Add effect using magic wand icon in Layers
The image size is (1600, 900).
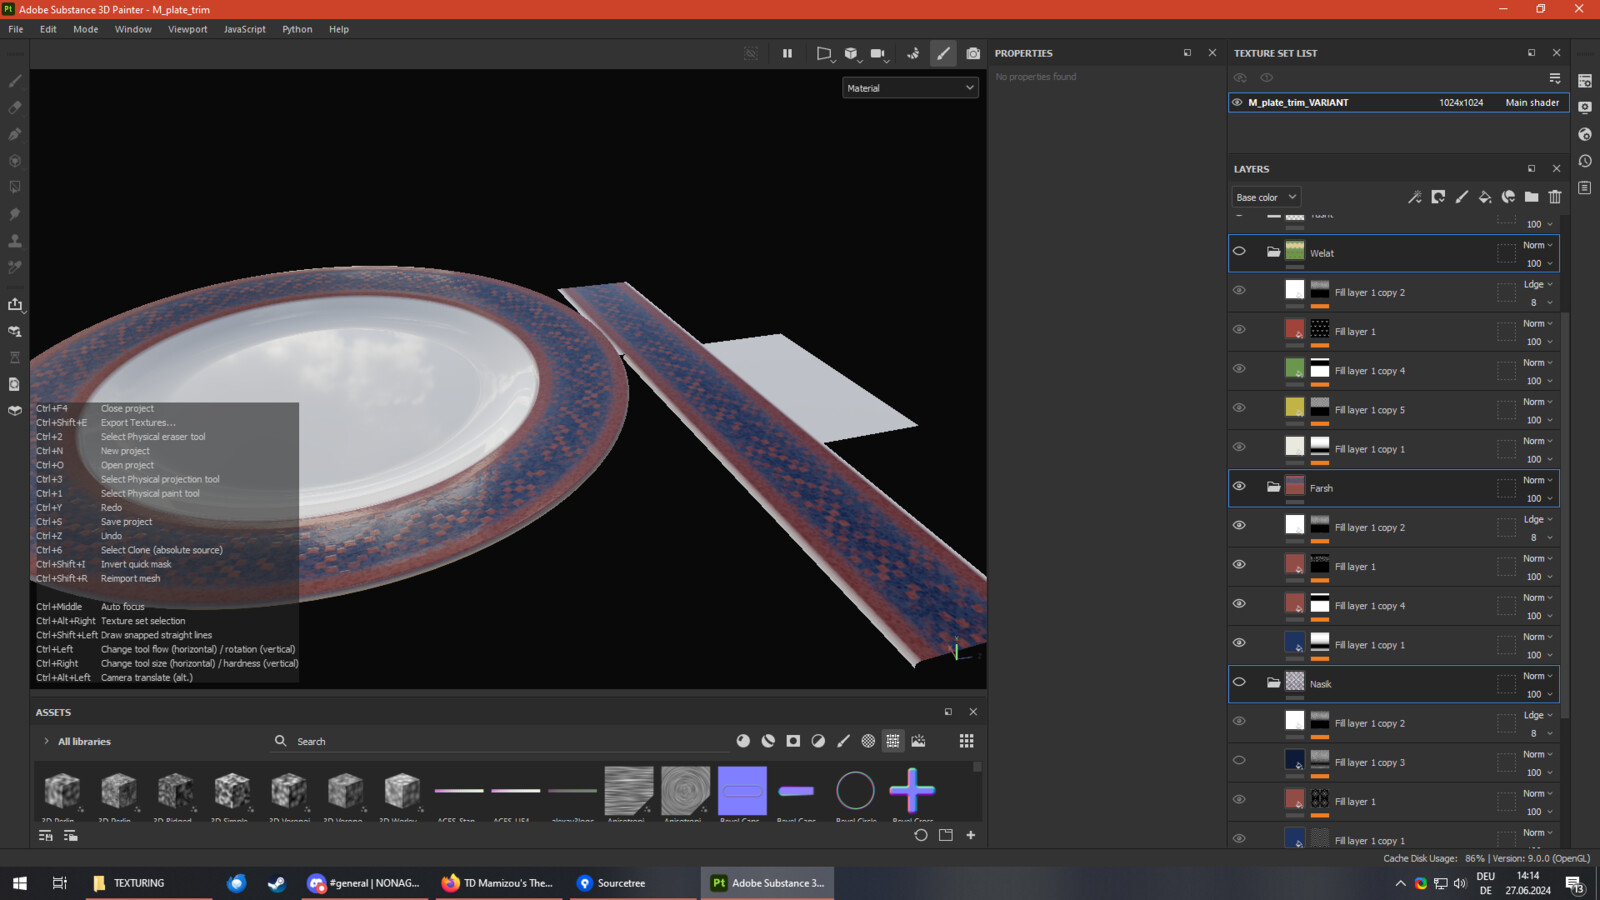click(1415, 197)
